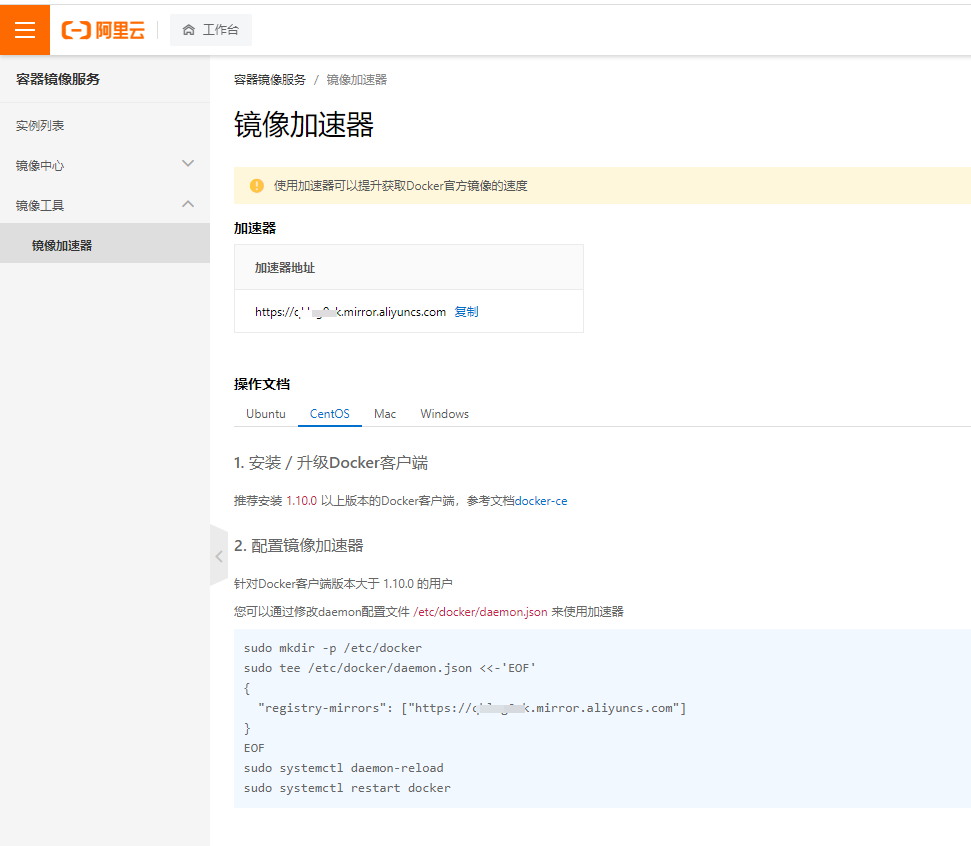Collapse the sidebar with the arrow handle
This screenshot has height=846, width=971.
click(x=219, y=556)
